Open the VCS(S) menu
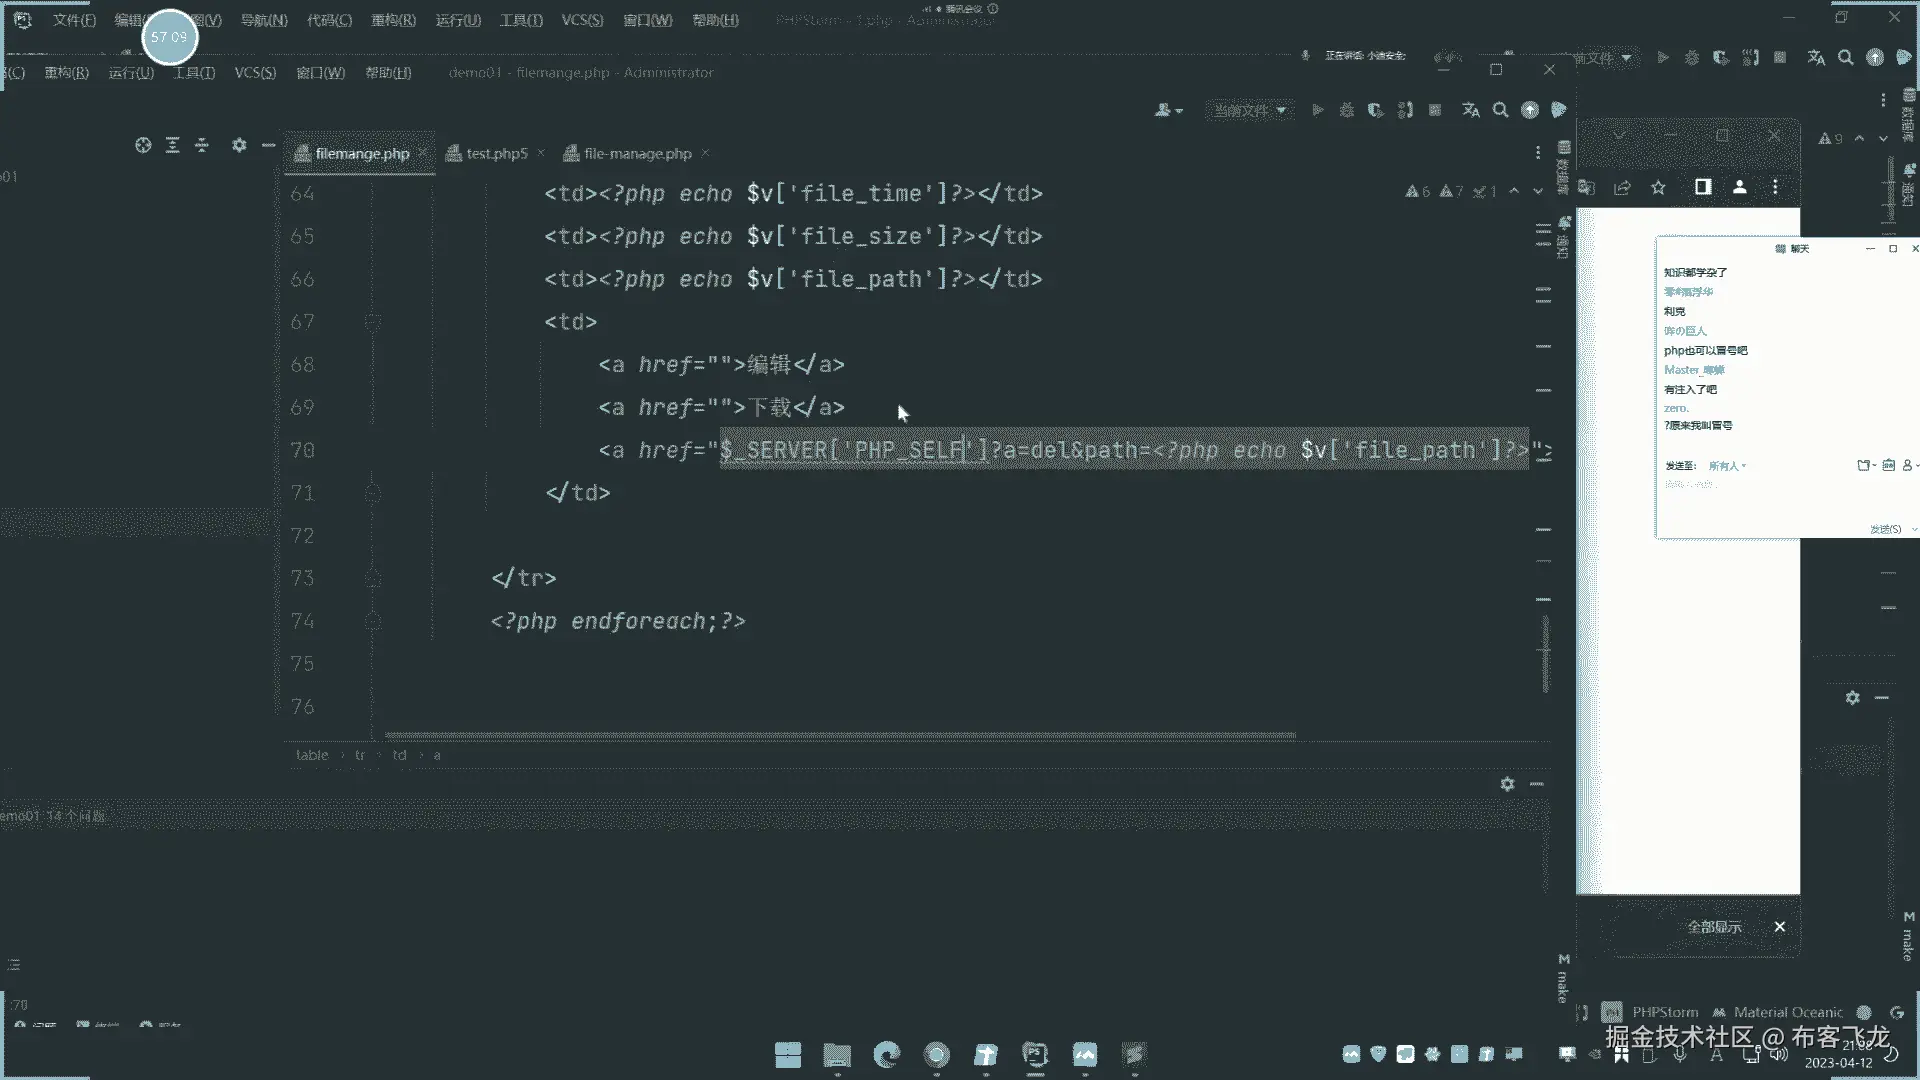Screen dimensions: 1920x1080 pyautogui.click(x=582, y=20)
